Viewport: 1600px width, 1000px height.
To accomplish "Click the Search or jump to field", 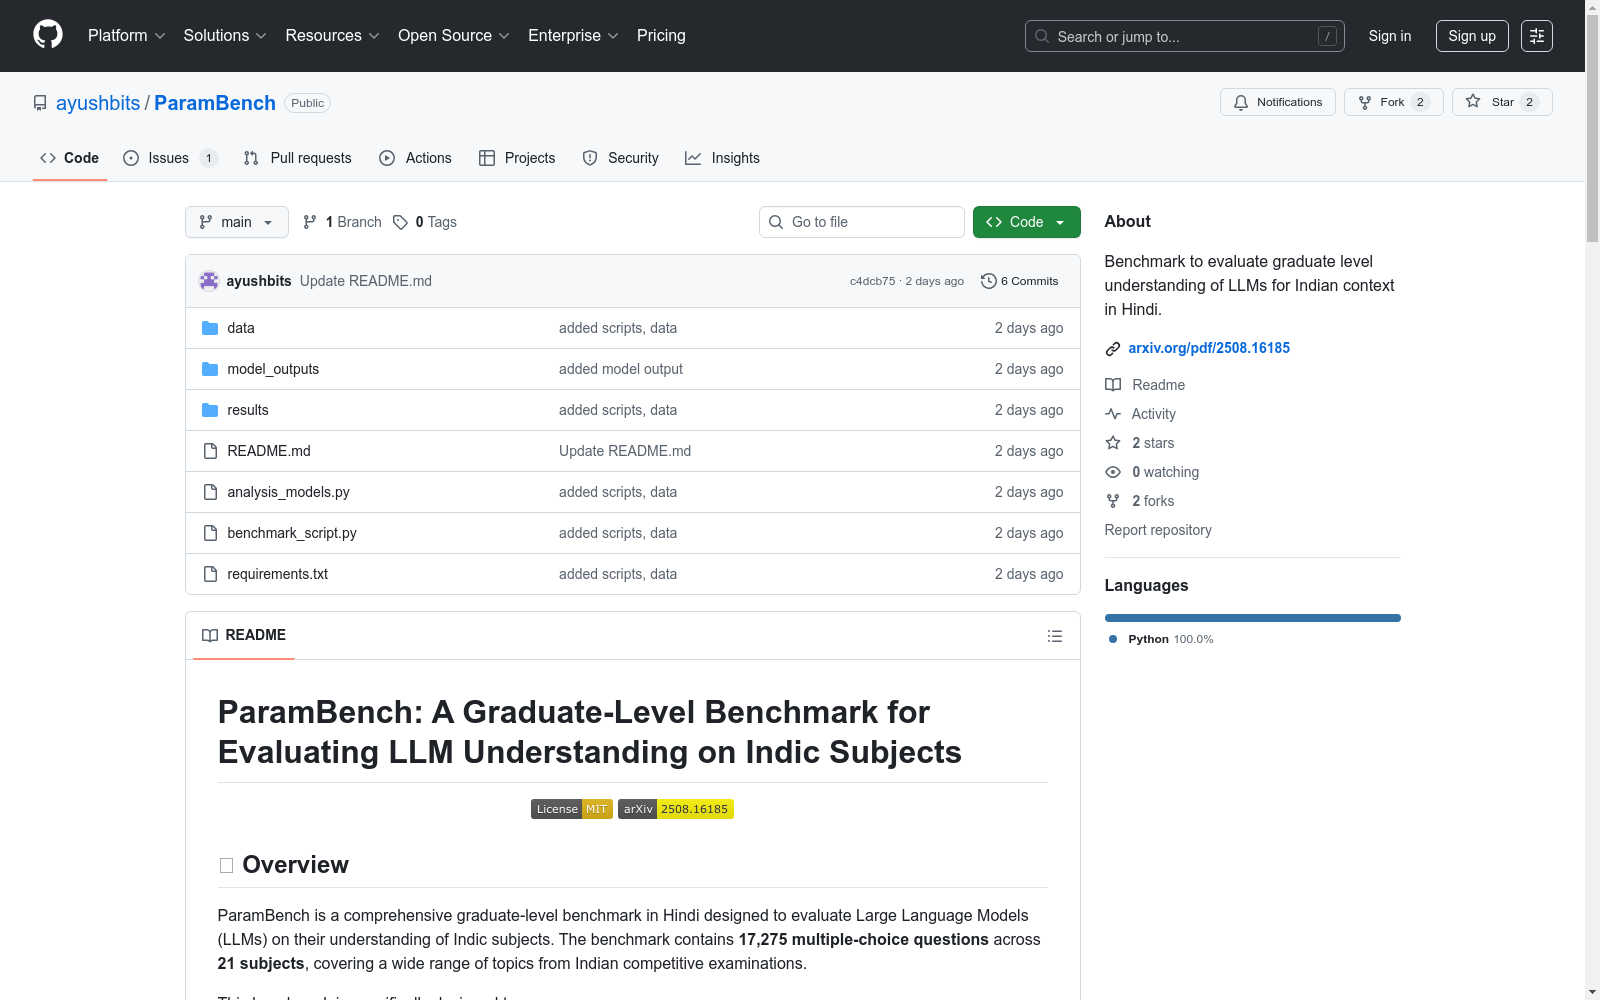I will coord(1185,36).
